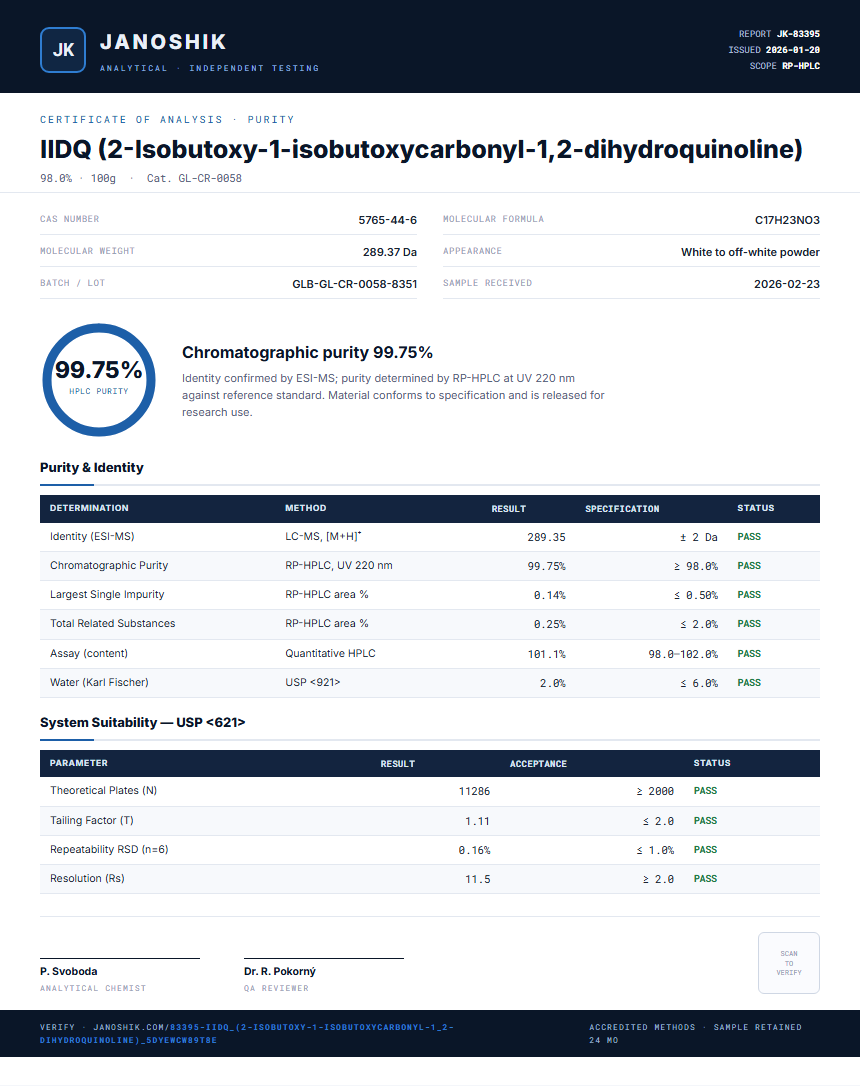Screen dimensions: 860x1086
Task: Click the 99.75% HPLC purity ring
Action: pos(99,380)
